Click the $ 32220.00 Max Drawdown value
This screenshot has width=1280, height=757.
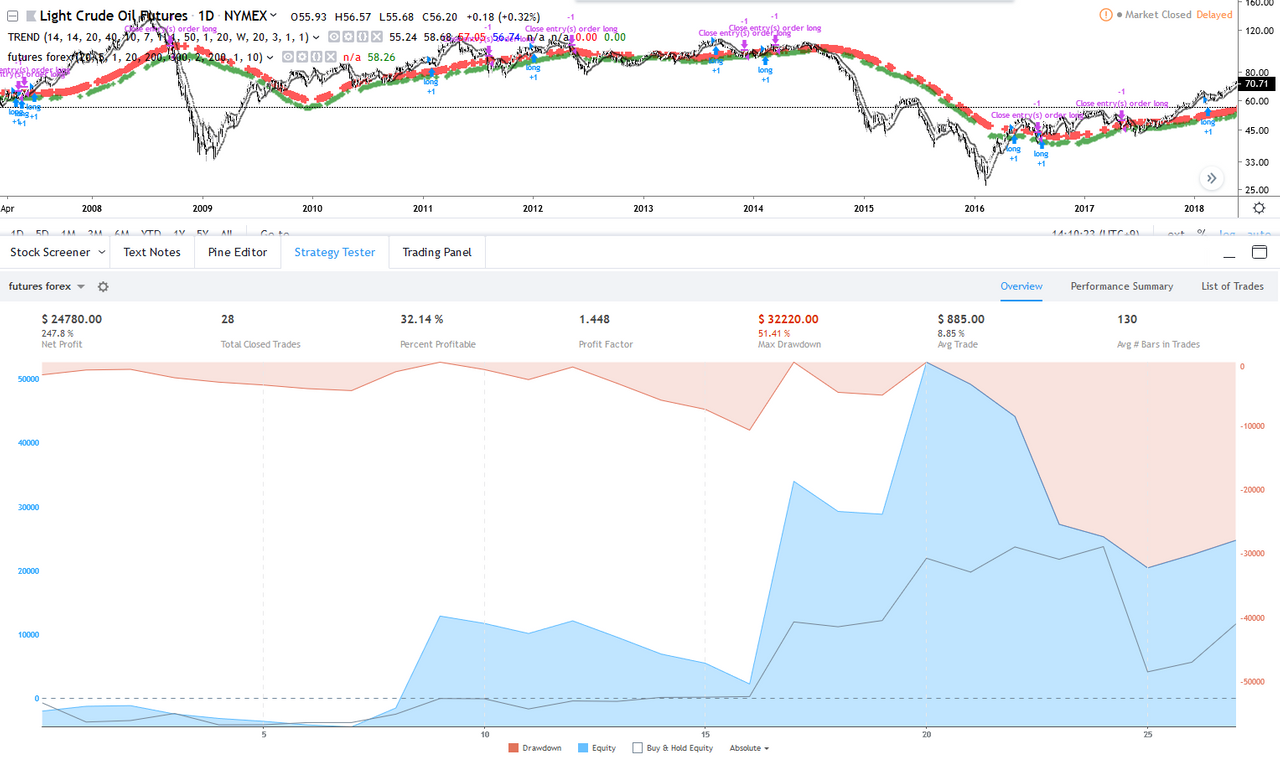point(788,320)
